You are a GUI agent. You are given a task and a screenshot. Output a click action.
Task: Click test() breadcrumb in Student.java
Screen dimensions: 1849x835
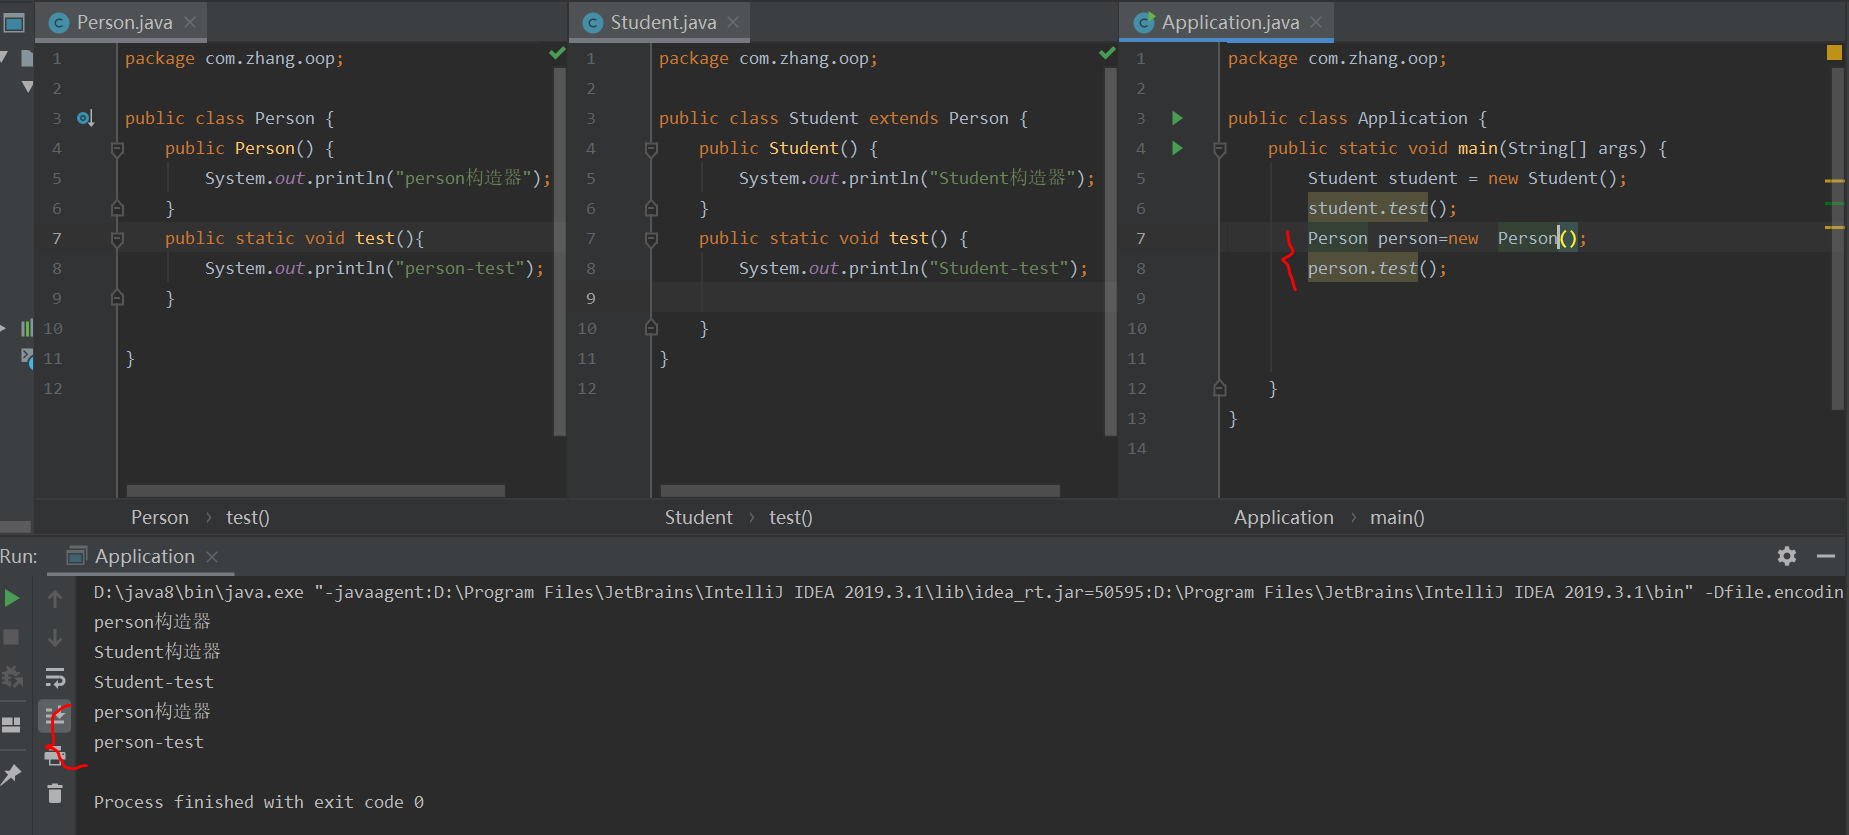point(791,517)
